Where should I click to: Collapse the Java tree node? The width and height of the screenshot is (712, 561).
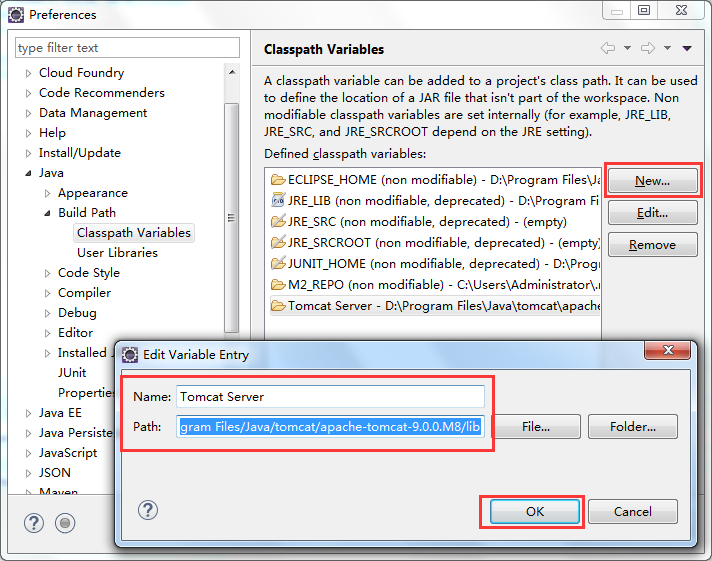click(29, 173)
